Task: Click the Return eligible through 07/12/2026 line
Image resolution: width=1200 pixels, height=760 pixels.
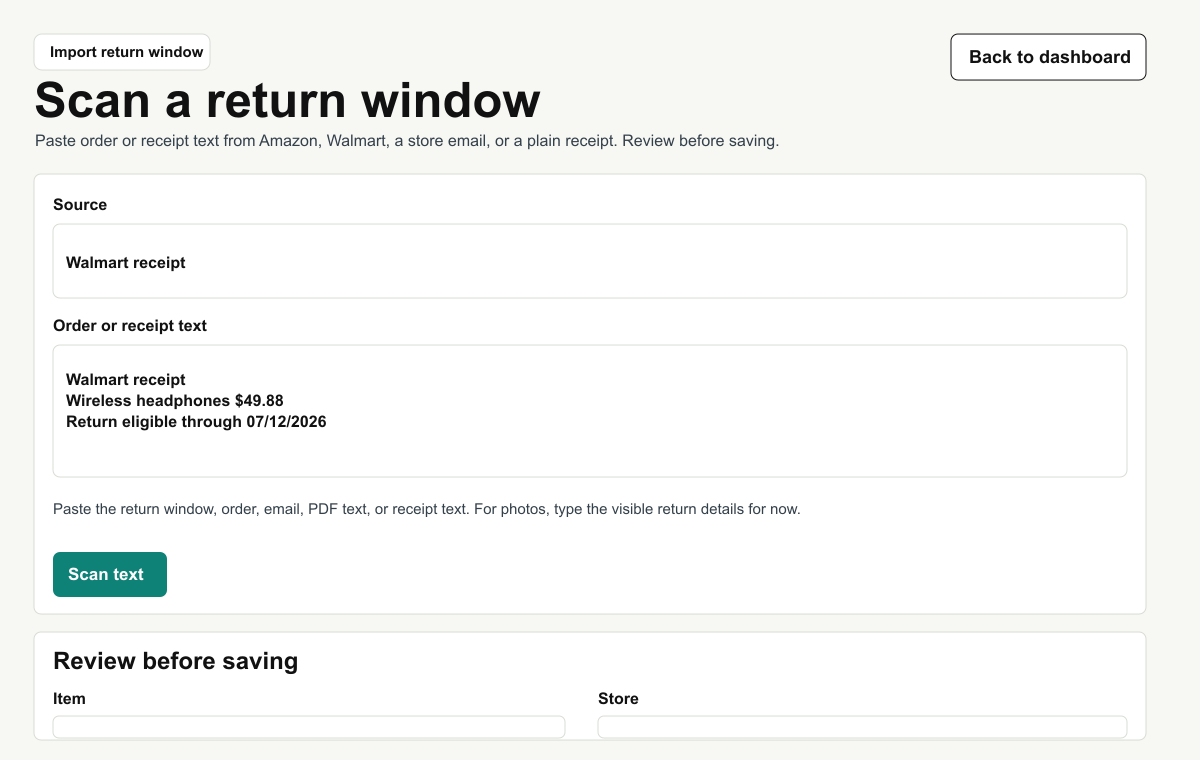Action: [196, 421]
